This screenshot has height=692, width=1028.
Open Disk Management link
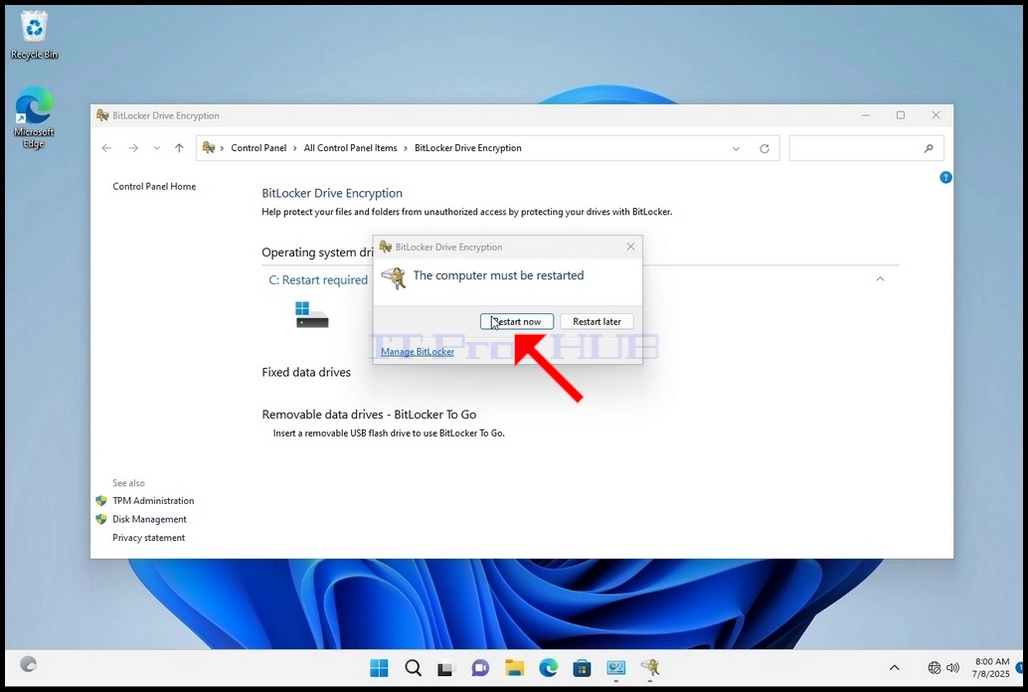tap(149, 519)
